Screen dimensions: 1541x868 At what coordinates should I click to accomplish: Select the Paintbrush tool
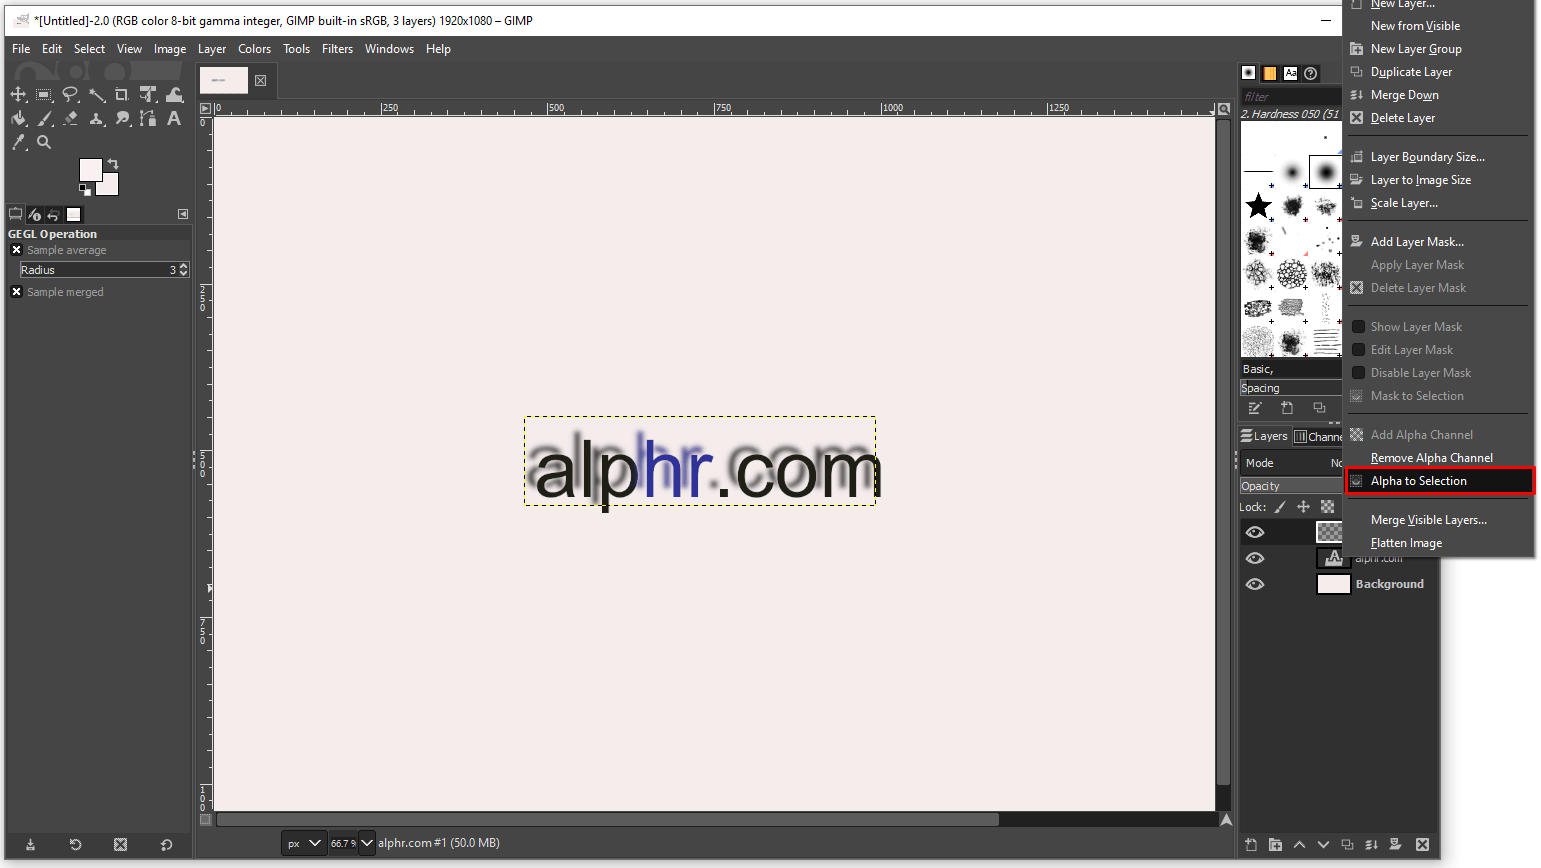click(x=44, y=119)
